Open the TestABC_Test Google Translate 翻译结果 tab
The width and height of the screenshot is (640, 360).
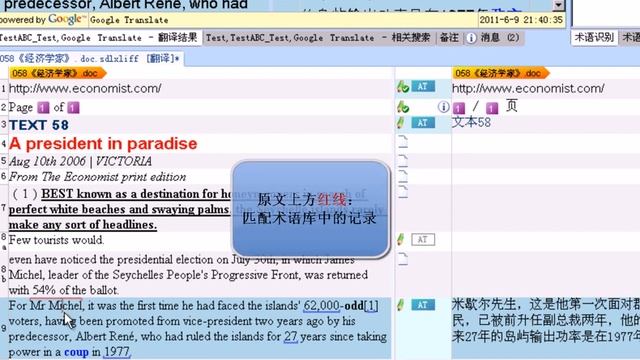[100, 38]
